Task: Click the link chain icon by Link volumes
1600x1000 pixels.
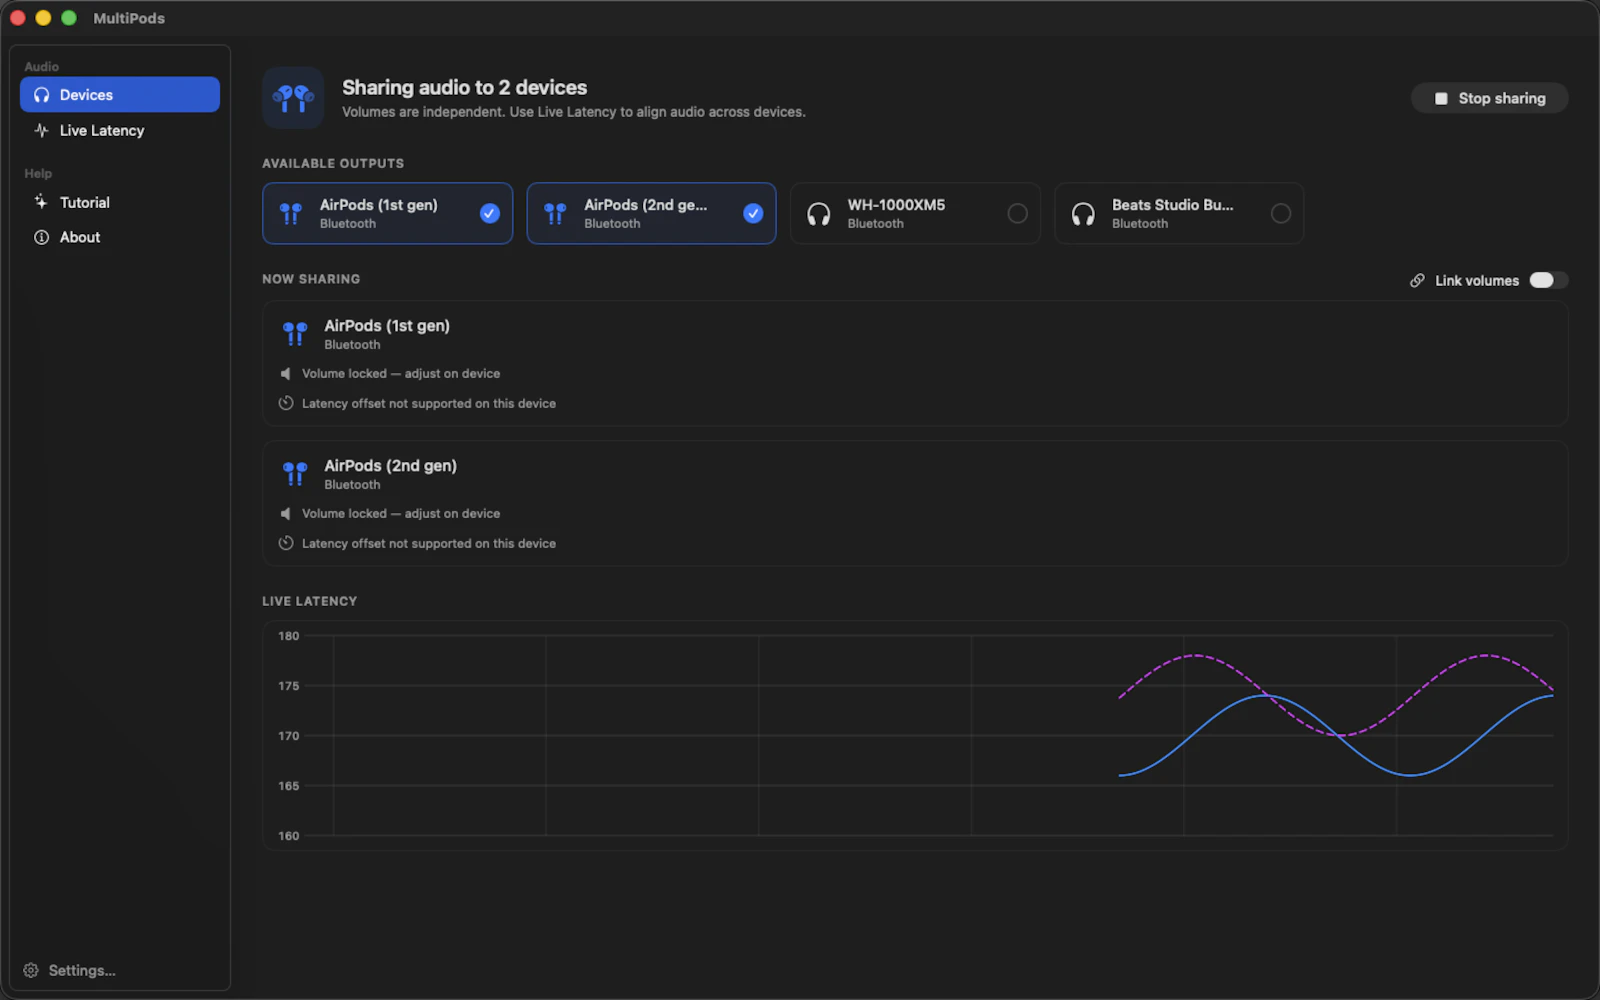Action: 1417,280
